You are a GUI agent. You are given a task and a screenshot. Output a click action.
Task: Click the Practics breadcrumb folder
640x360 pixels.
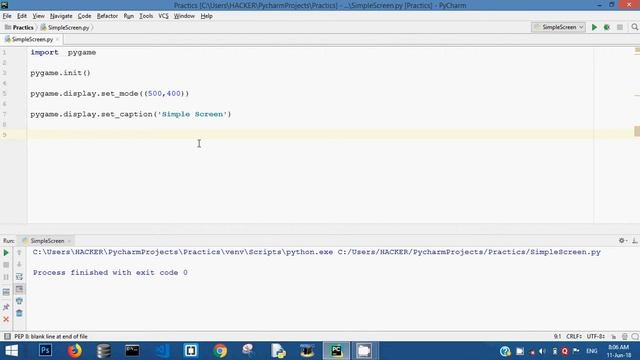pos(19,27)
